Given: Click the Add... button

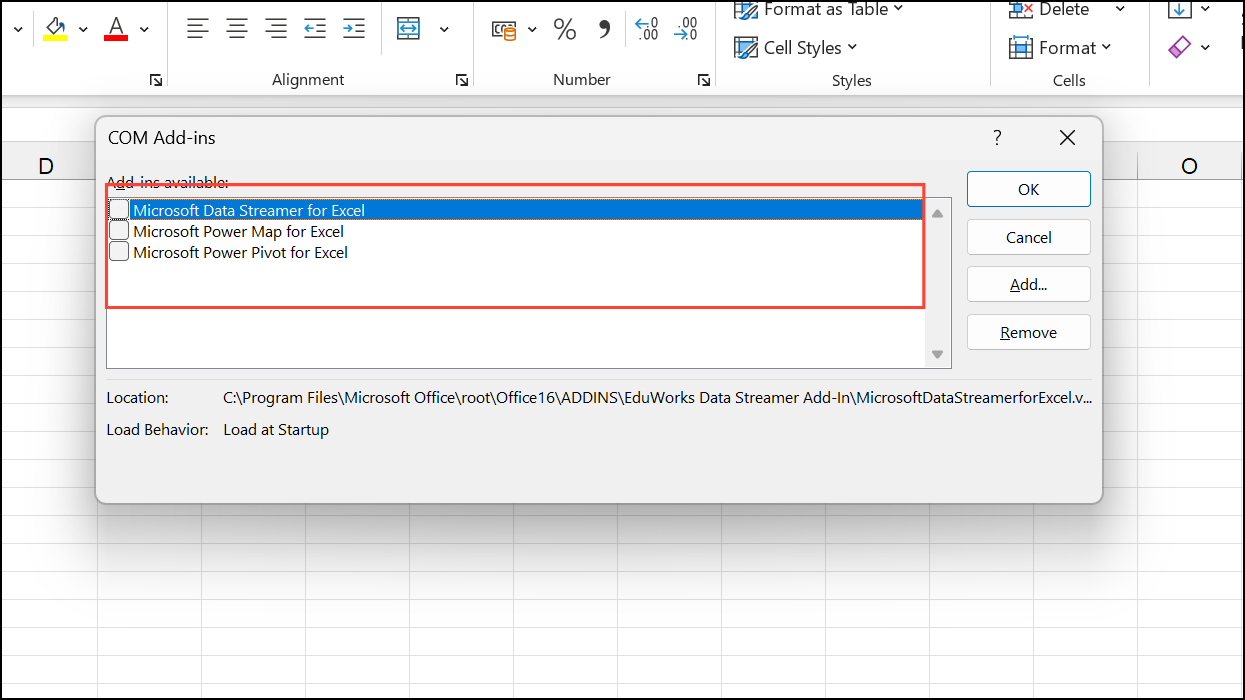Looking at the screenshot, I should pyautogui.click(x=1028, y=285).
